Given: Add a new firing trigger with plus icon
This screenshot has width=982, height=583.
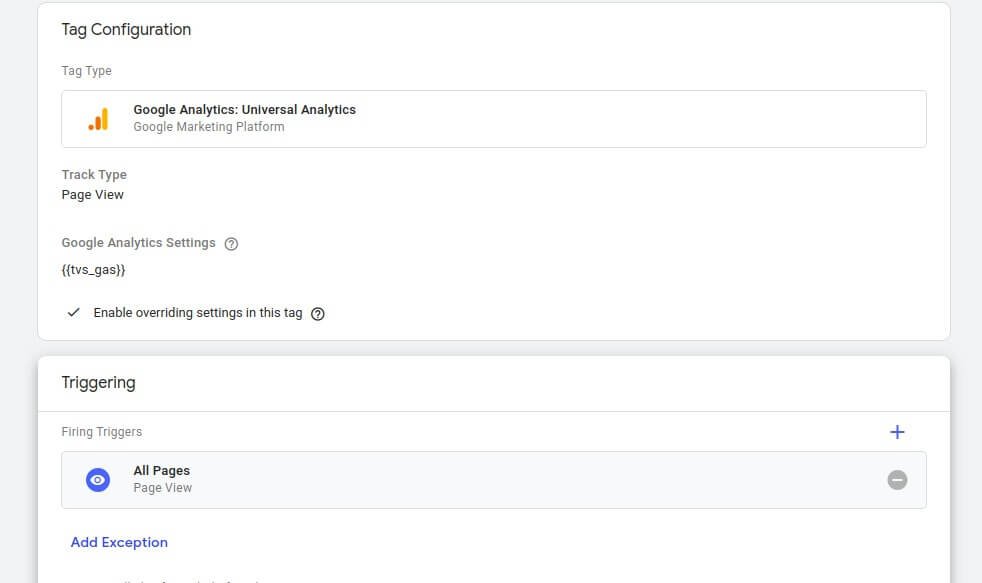Looking at the screenshot, I should tap(897, 432).
